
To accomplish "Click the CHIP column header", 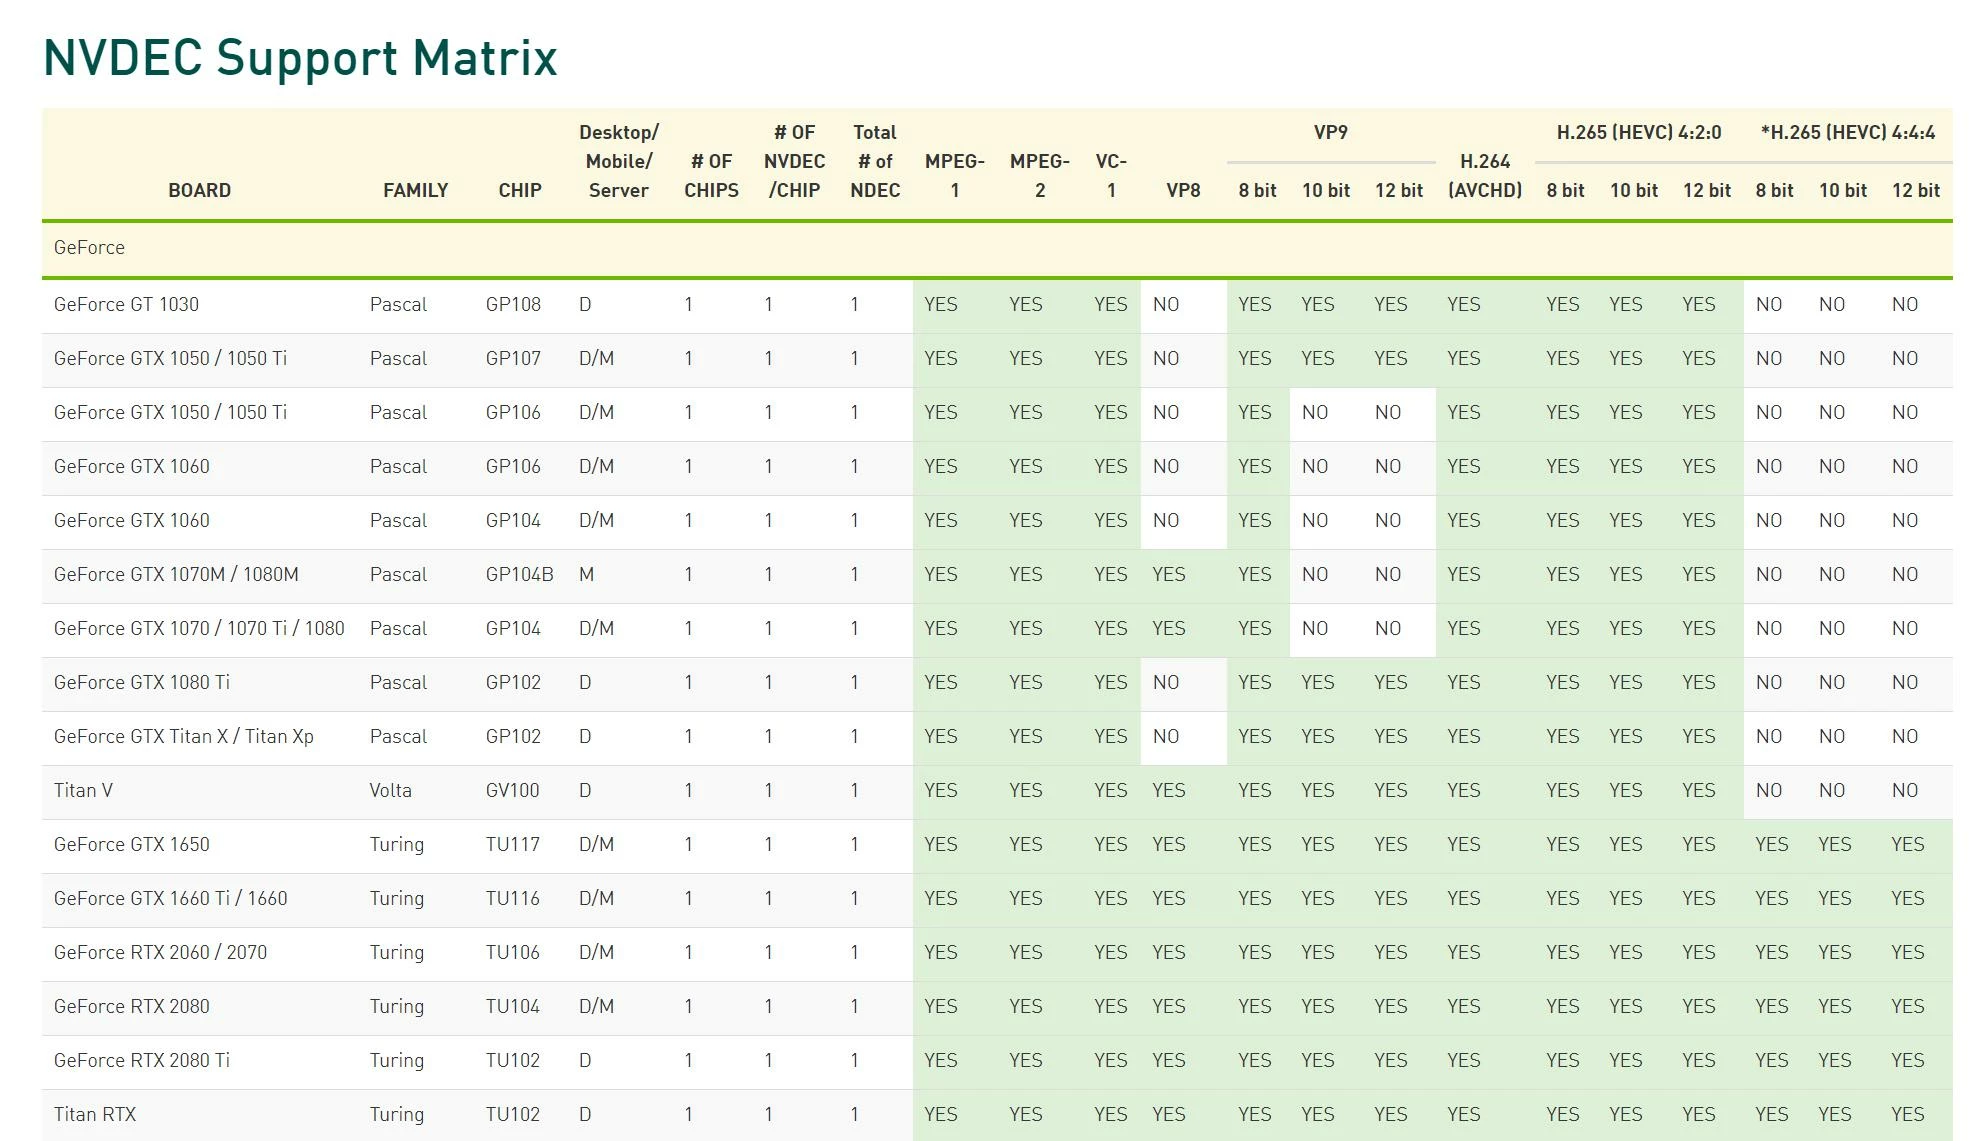I will pyautogui.click(x=519, y=190).
